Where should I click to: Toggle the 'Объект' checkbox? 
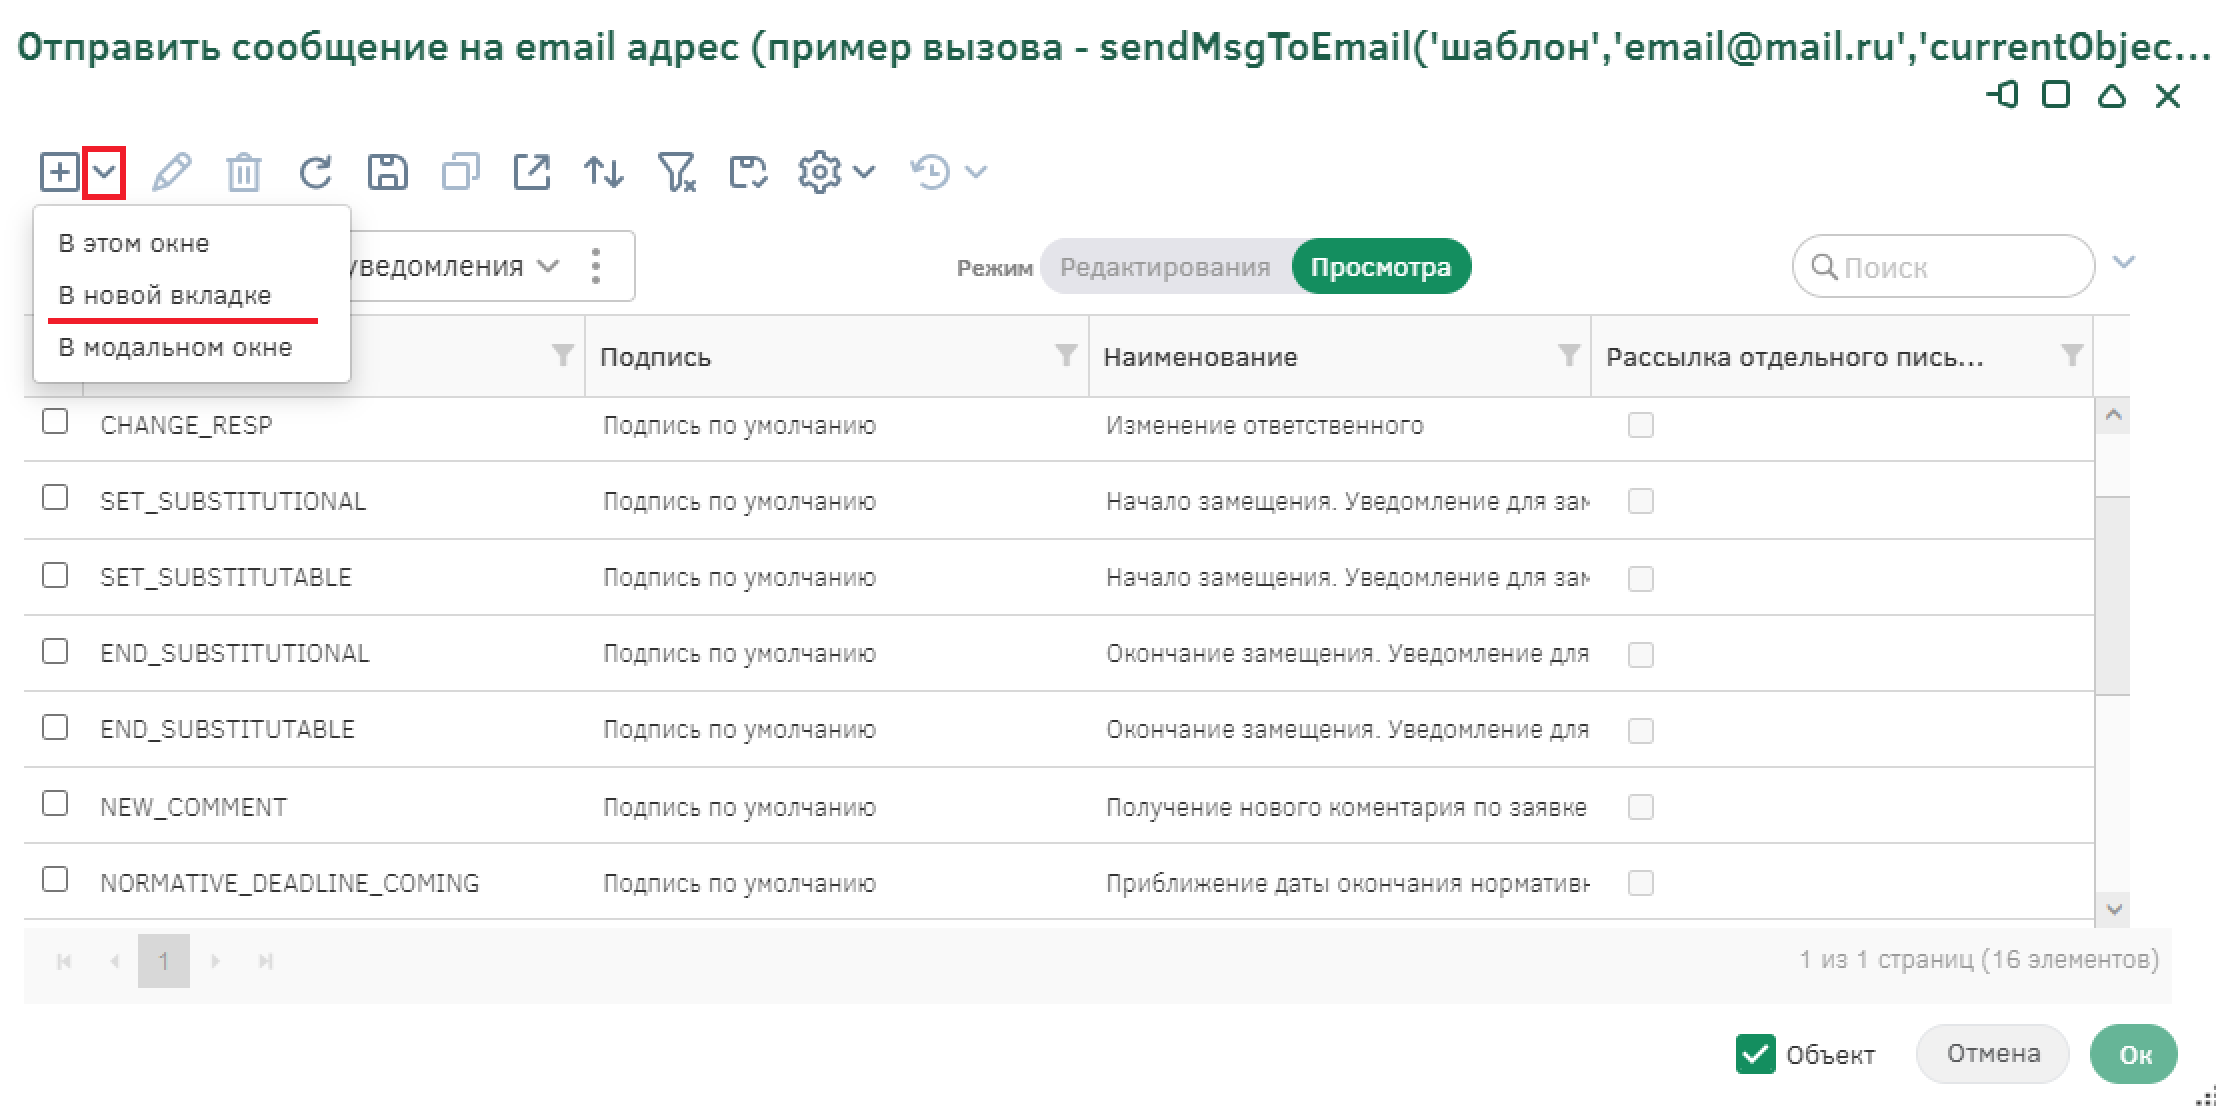1755,1054
